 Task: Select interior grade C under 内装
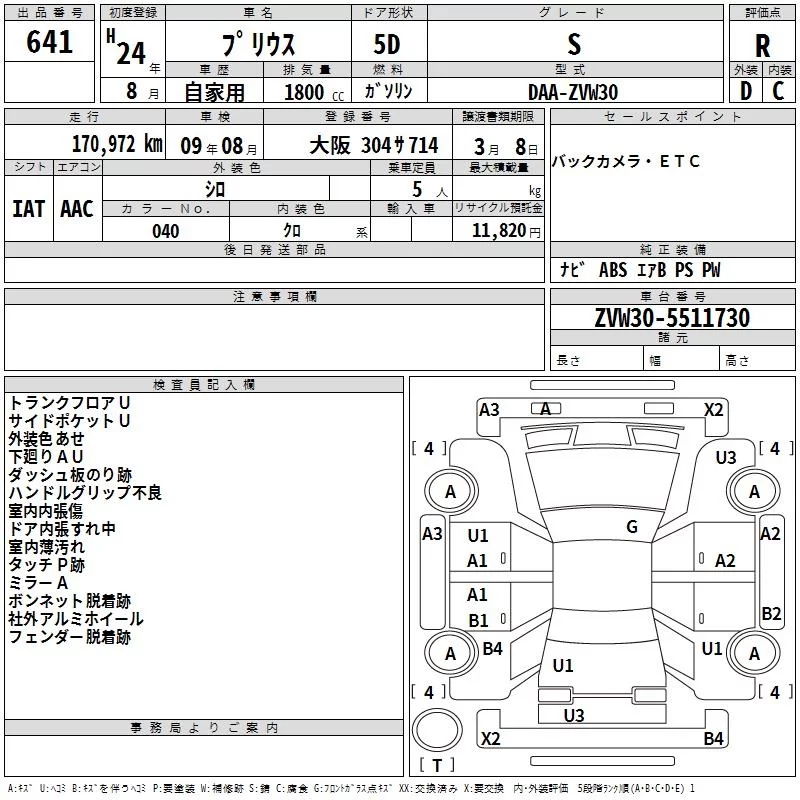tap(779, 91)
